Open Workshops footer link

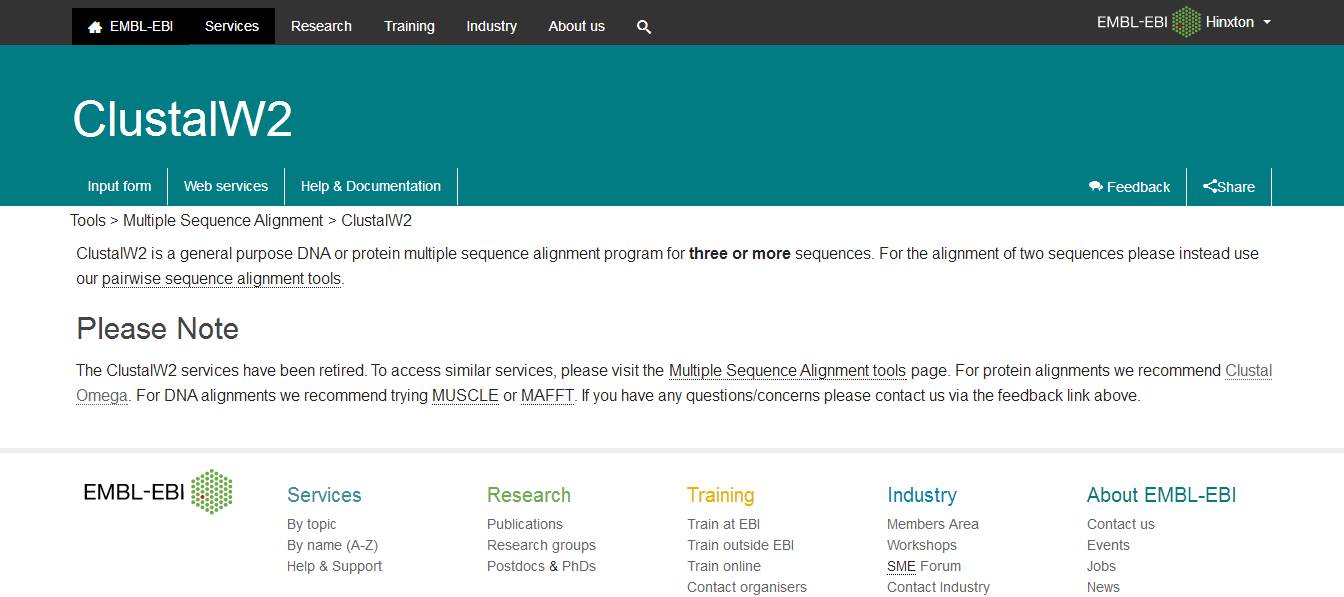point(922,545)
